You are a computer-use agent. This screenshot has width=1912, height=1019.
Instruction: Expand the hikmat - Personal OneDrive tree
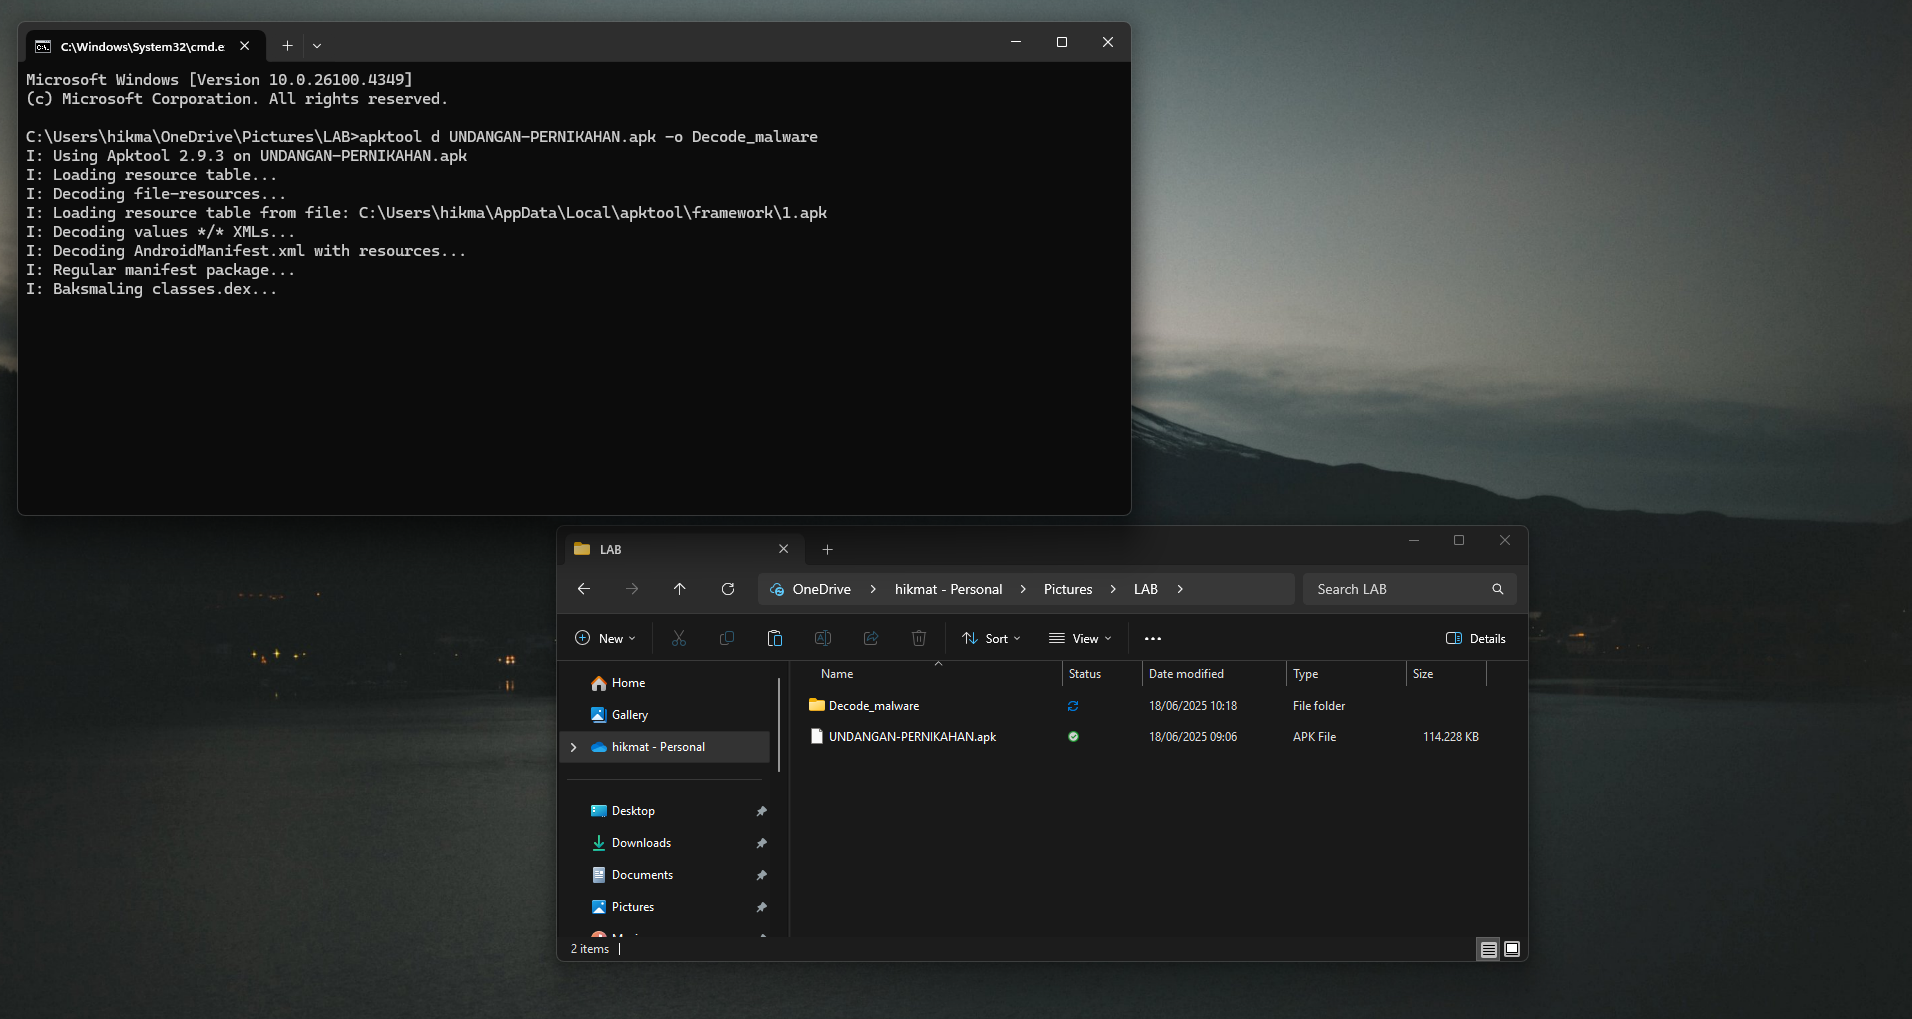tap(574, 747)
